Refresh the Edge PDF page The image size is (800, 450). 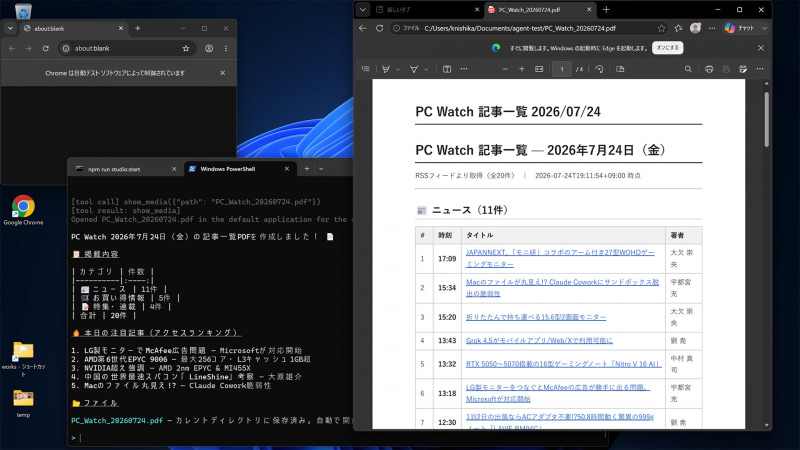pyautogui.click(x=380, y=29)
